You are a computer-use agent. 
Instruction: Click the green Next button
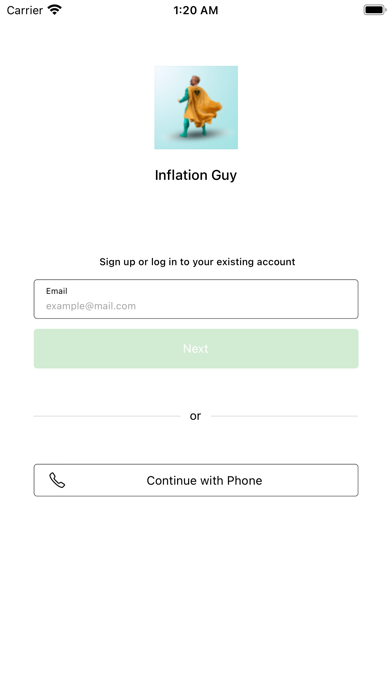coord(196,348)
